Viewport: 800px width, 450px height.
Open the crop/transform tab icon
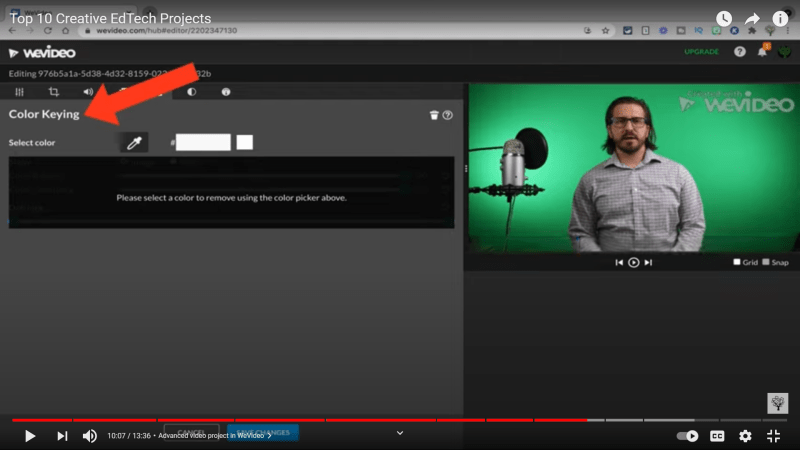click(x=54, y=92)
